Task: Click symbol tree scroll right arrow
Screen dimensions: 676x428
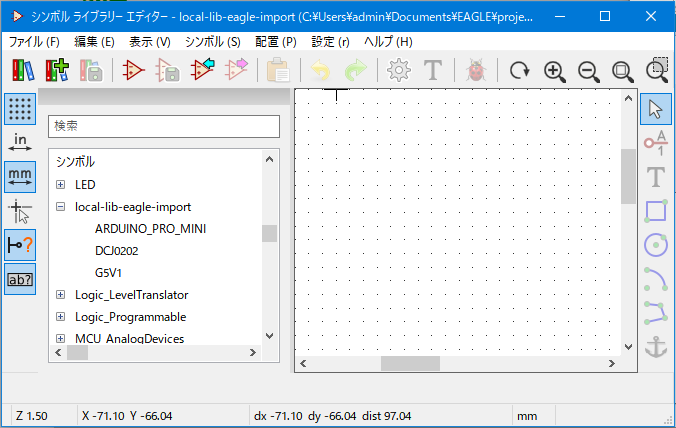Action: (x=253, y=353)
